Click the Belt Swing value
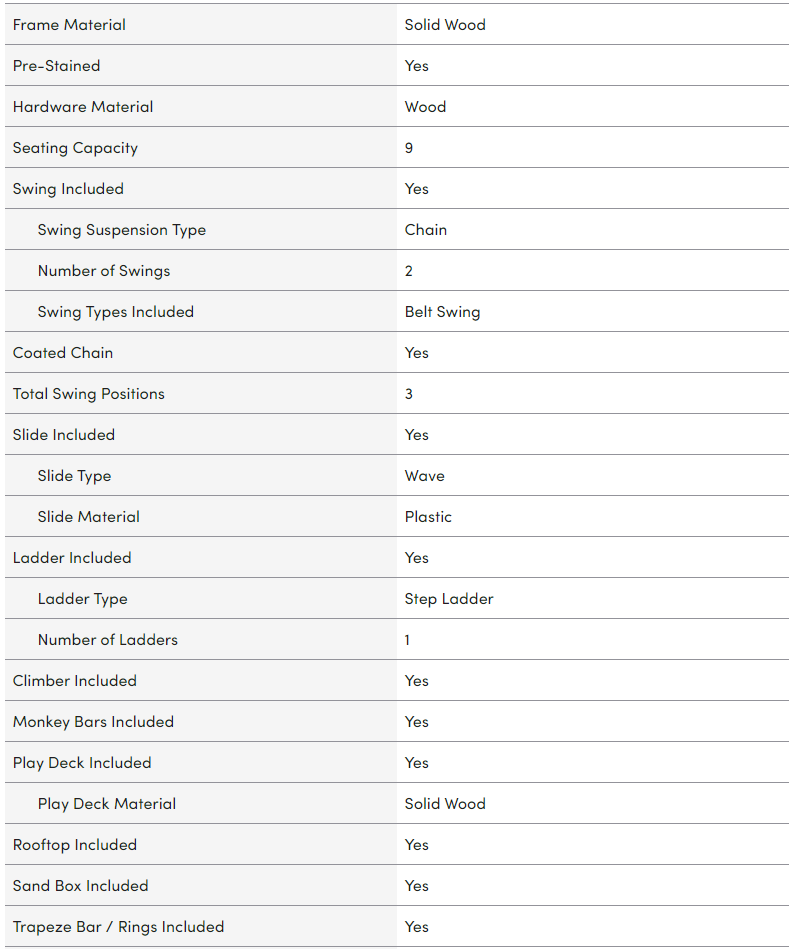797x949 pixels. 442,312
